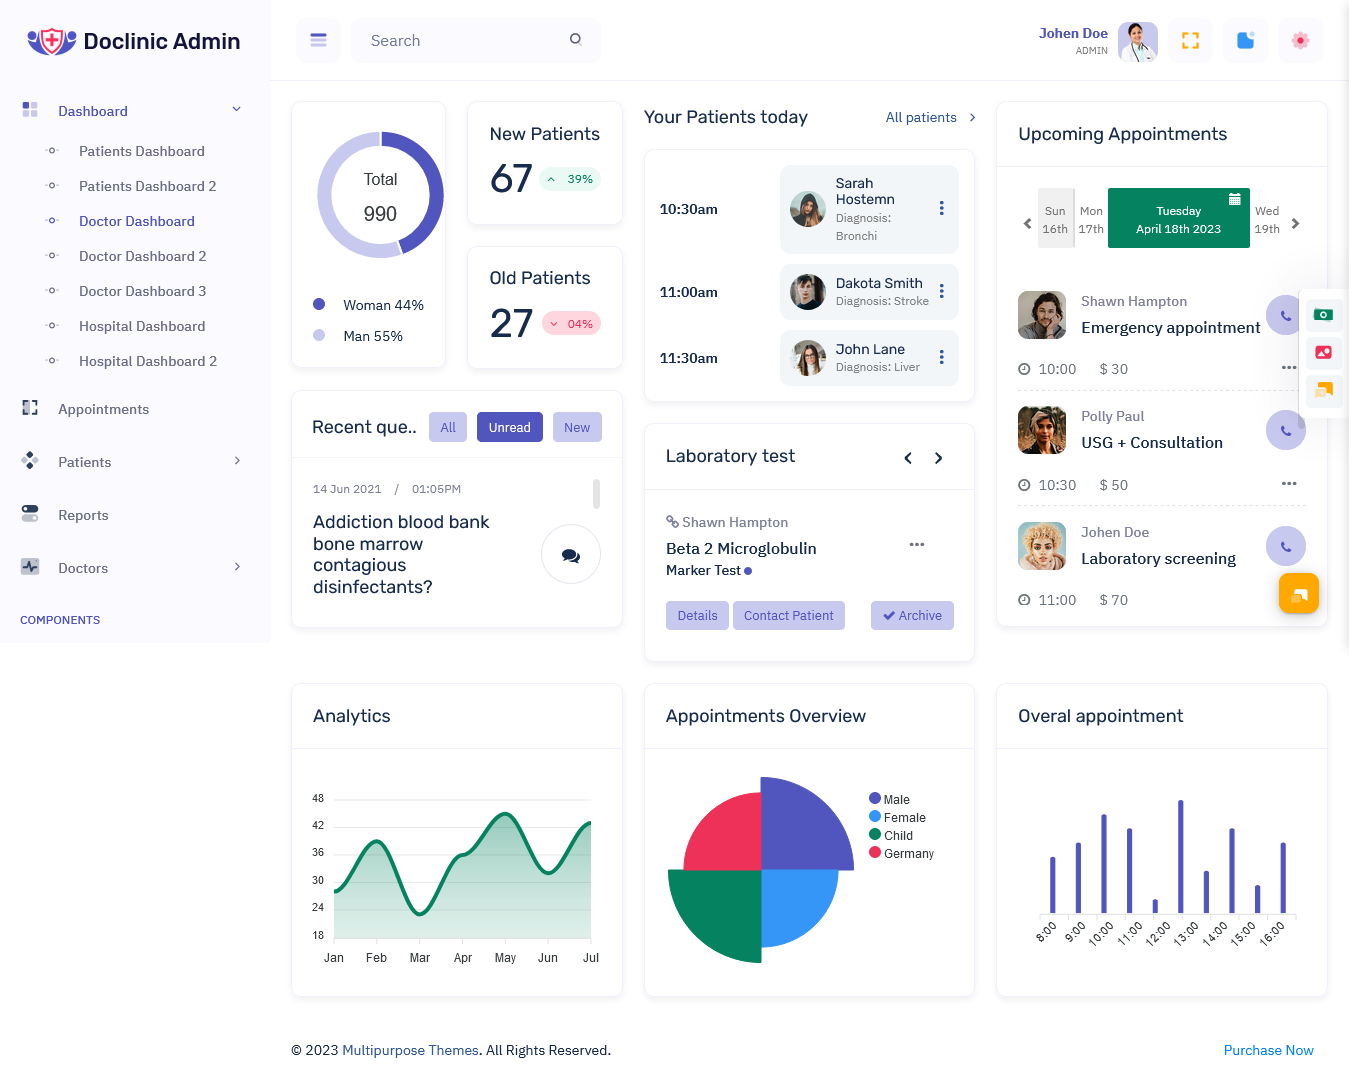Collapse the Dashboard sidebar menu
Viewport: 1349px width, 1081px height.
(236, 110)
